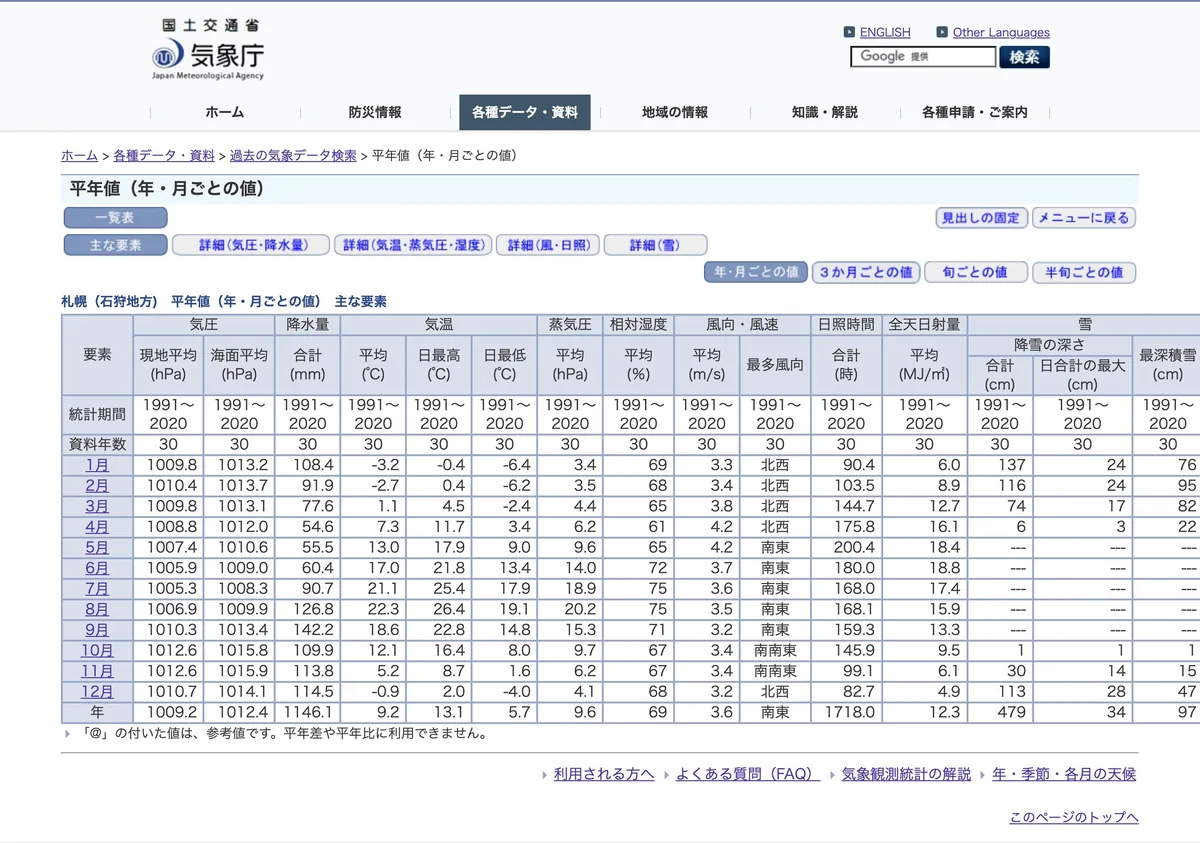Viewport: 1200px width, 843px height.
Task: Open the 1月 row link
Action: [97, 465]
